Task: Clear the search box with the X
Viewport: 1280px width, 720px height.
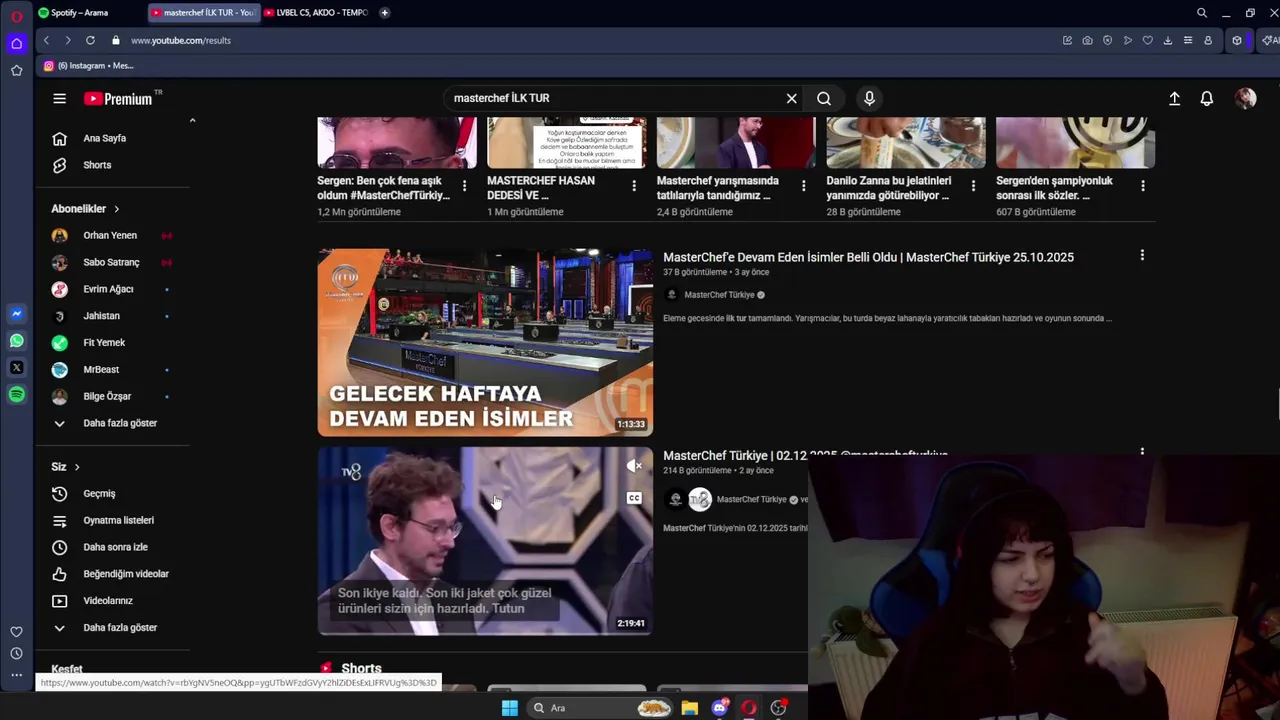Action: coord(791,98)
